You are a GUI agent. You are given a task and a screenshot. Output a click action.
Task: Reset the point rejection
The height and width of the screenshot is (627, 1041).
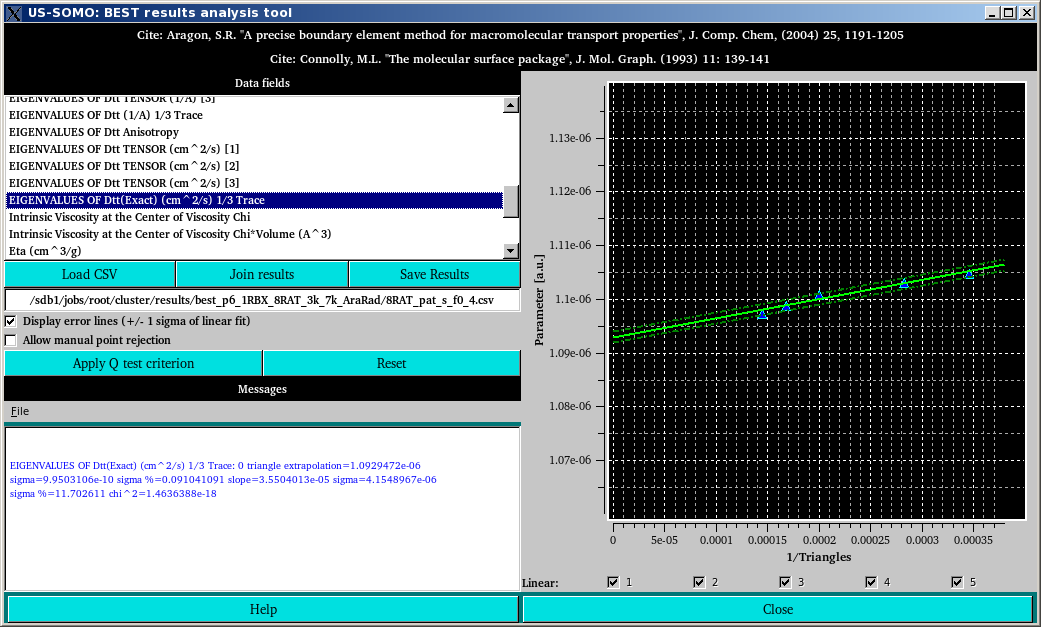(391, 363)
